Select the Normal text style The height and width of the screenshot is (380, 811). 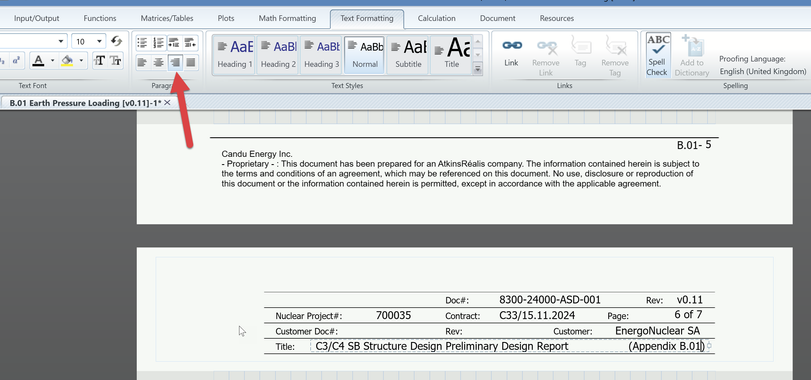coord(365,55)
